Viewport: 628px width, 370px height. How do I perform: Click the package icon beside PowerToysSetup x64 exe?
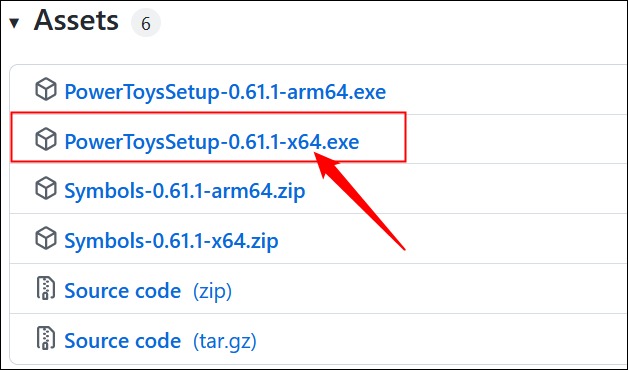46,139
